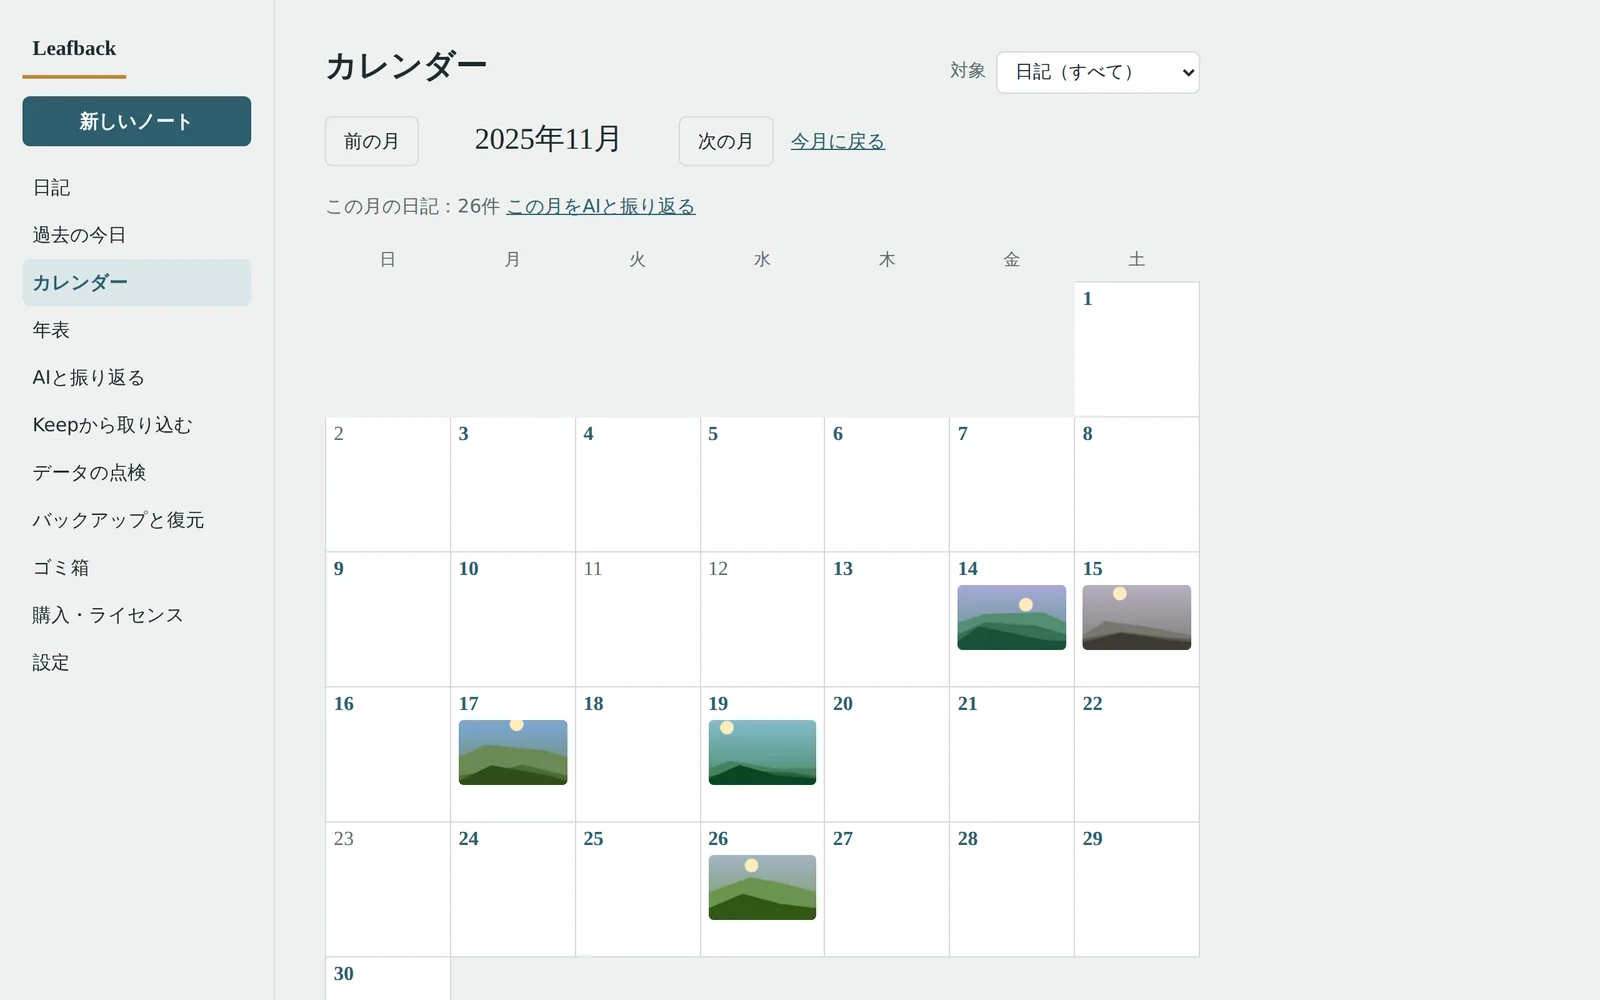Viewport: 1600px width, 1000px height.
Task: Select カレンダー in the sidebar
Action: pyautogui.click(x=137, y=283)
